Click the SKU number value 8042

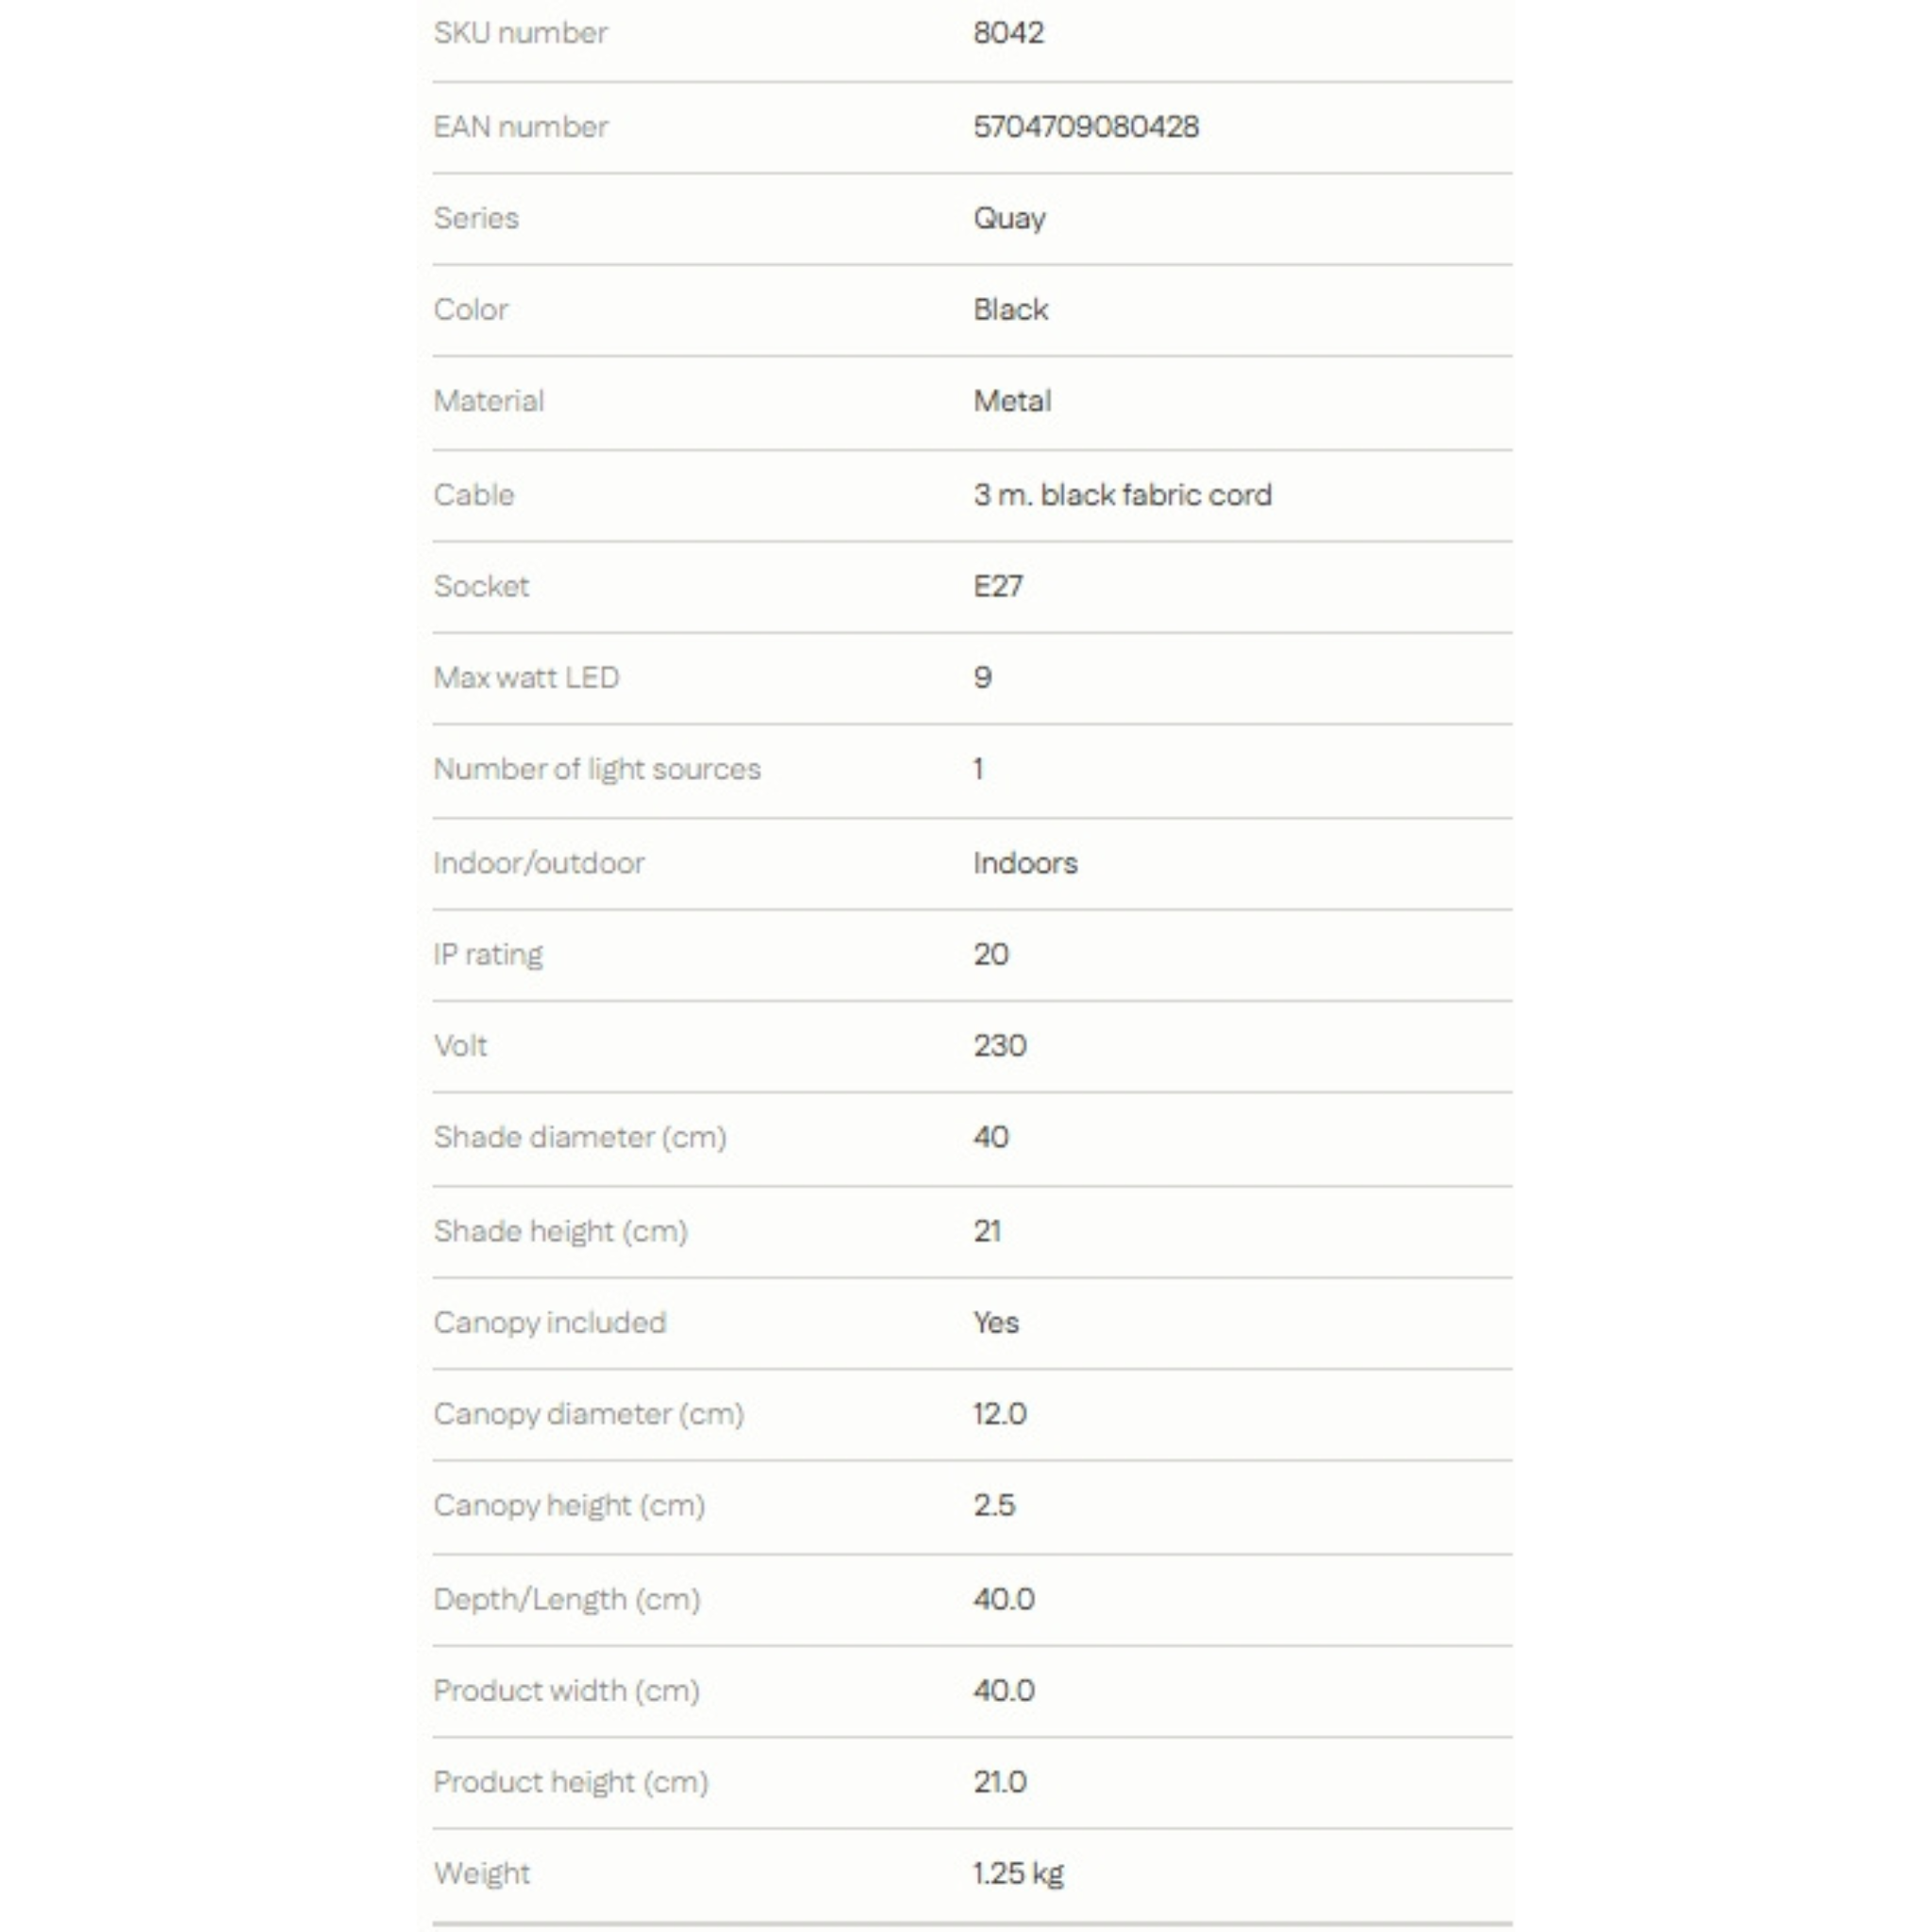[x=1008, y=33]
